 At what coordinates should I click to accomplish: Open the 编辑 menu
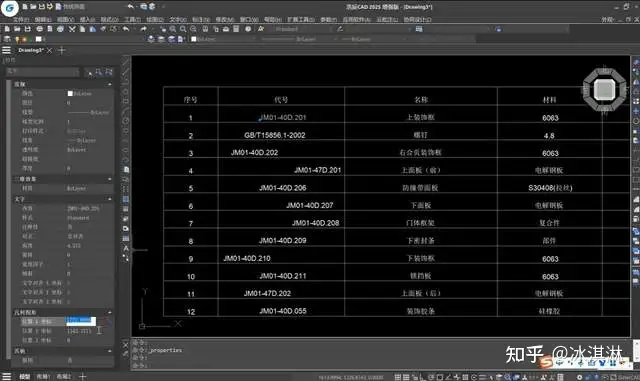[x=43, y=19]
